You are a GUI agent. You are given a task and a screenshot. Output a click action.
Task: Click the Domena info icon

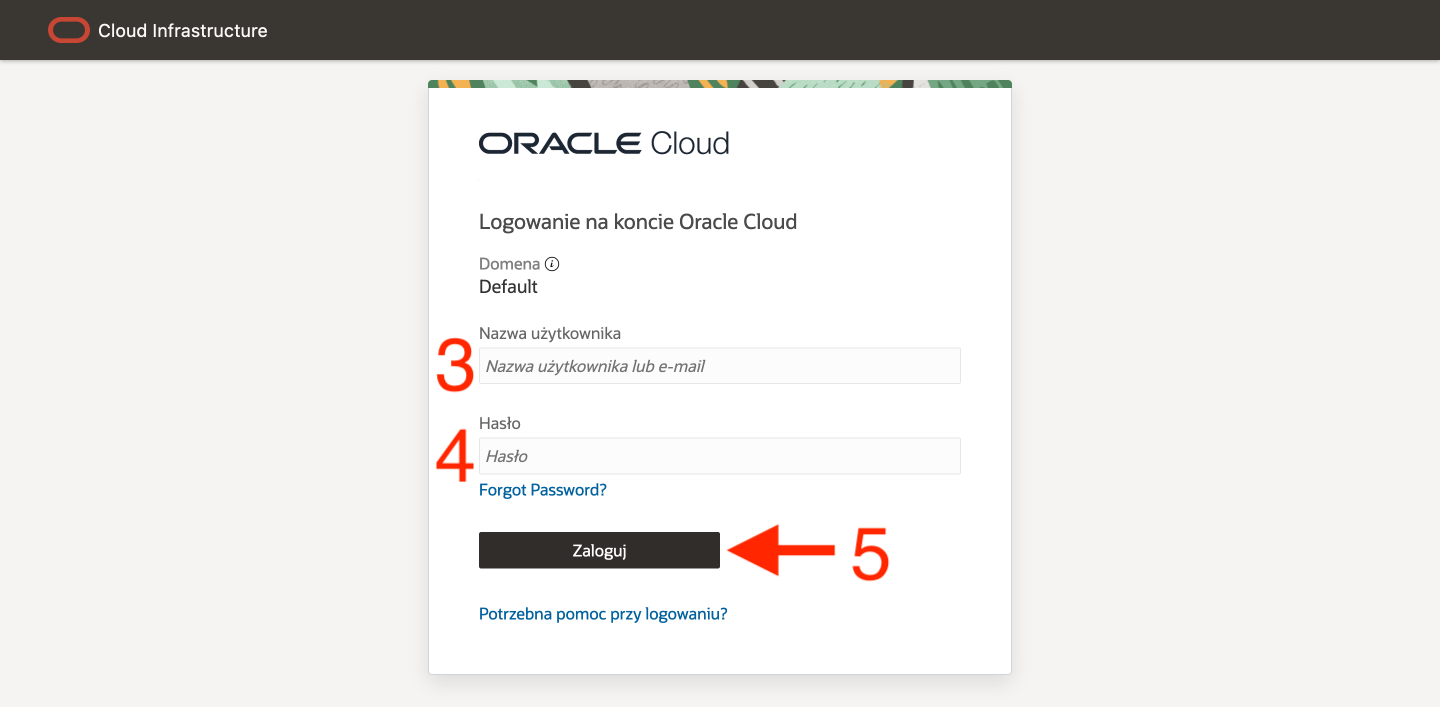(x=552, y=265)
